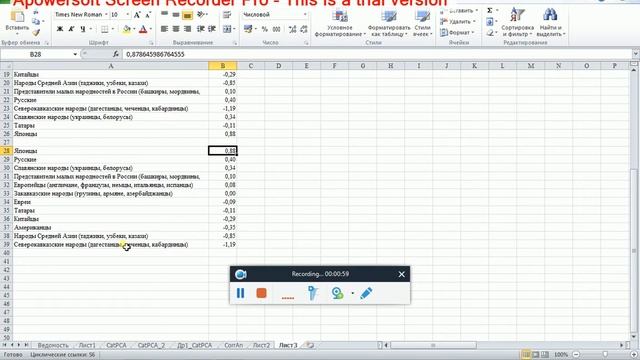Click the recorder pencil annotate icon
This screenshot has height=360, width=640.
pos(366,293)
